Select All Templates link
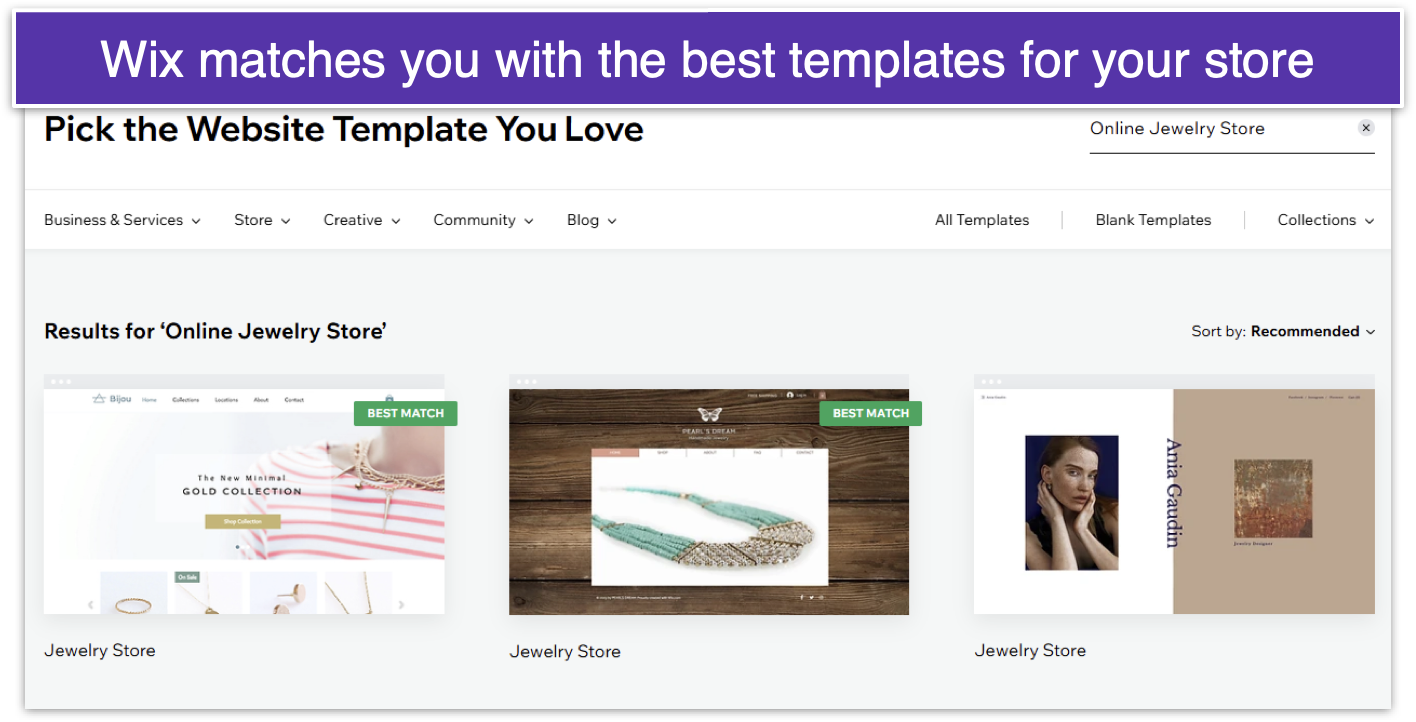This screenshot has width=1416, height=722. pos(982,220)
